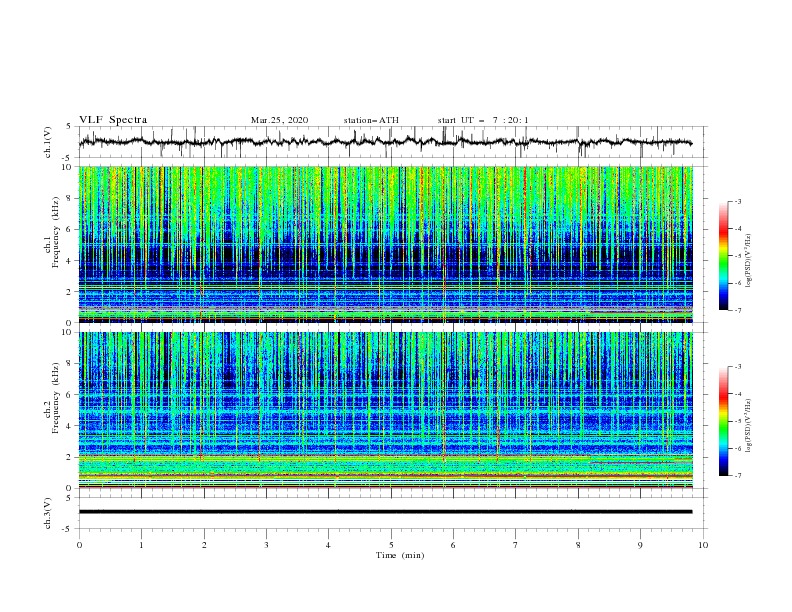The image size is (792, 612).
Task: Click the "8" frequency tick of ch.2
Action: click(71, 364)
